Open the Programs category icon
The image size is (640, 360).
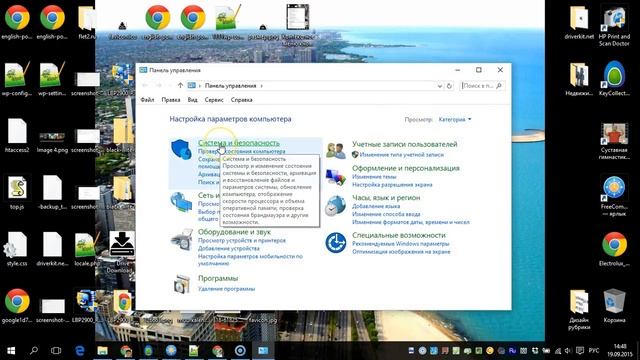182,284
